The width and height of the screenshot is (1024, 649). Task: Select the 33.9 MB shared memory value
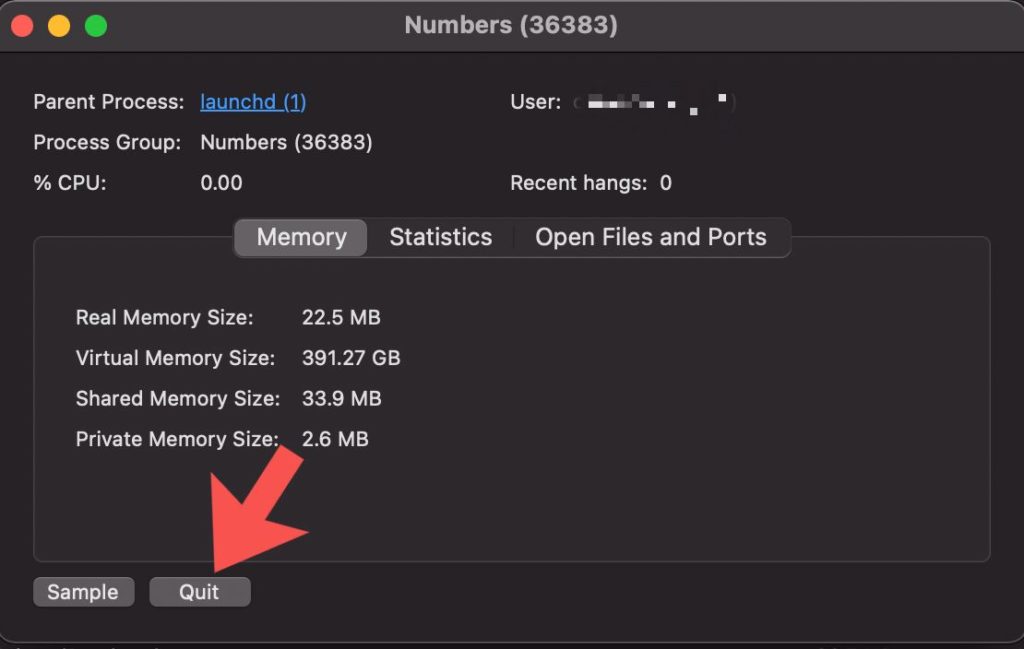tap(342, 398)
